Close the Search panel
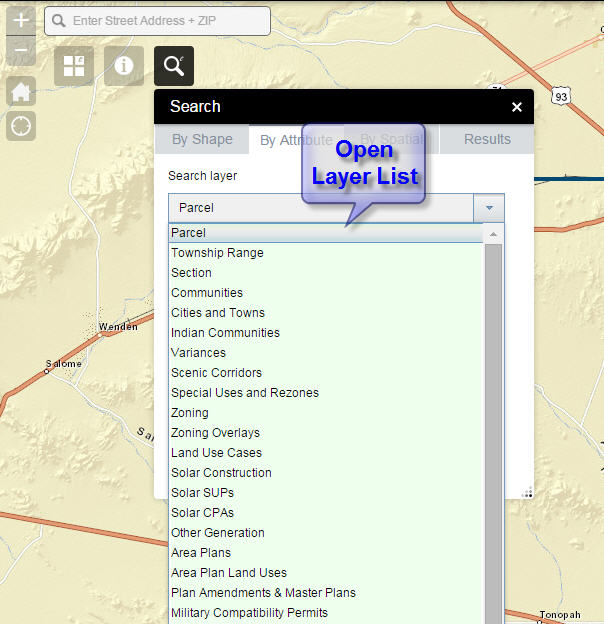The width and height of the screenshot is (604, 624). pyautogui.click(x=516, y=107)
